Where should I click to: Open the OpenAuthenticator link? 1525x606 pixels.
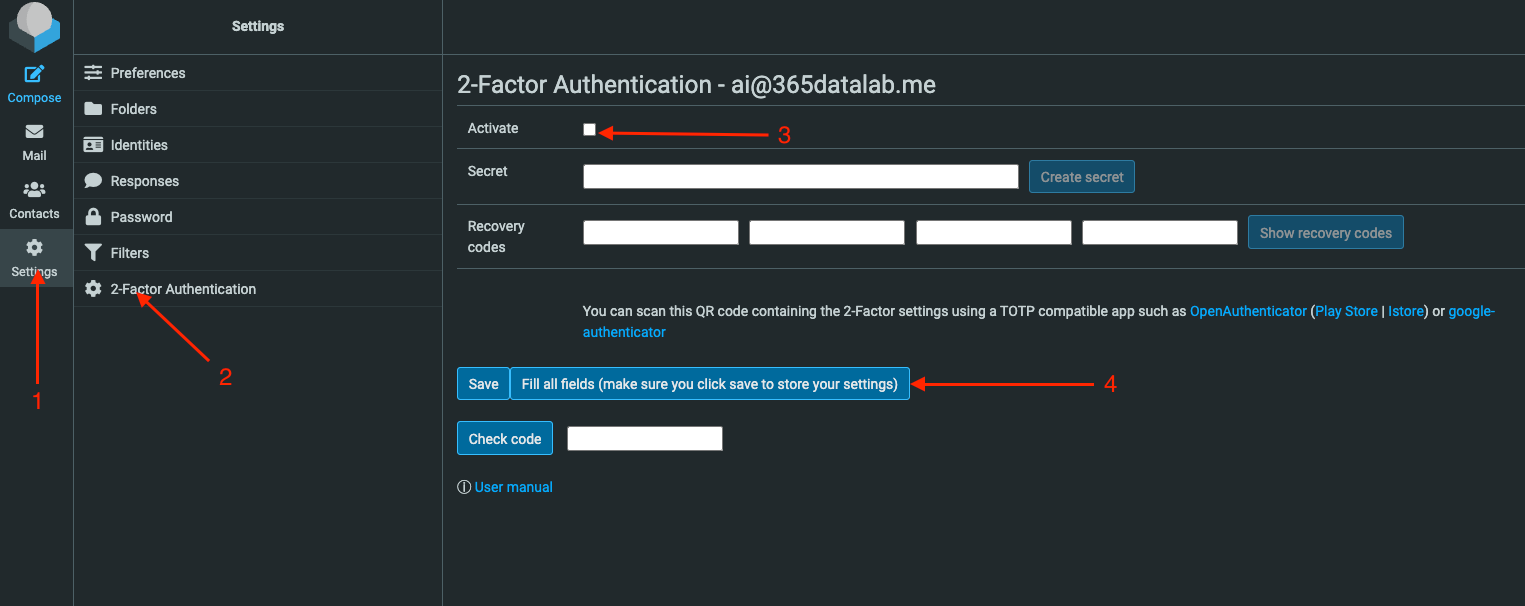pos(1248,311)
